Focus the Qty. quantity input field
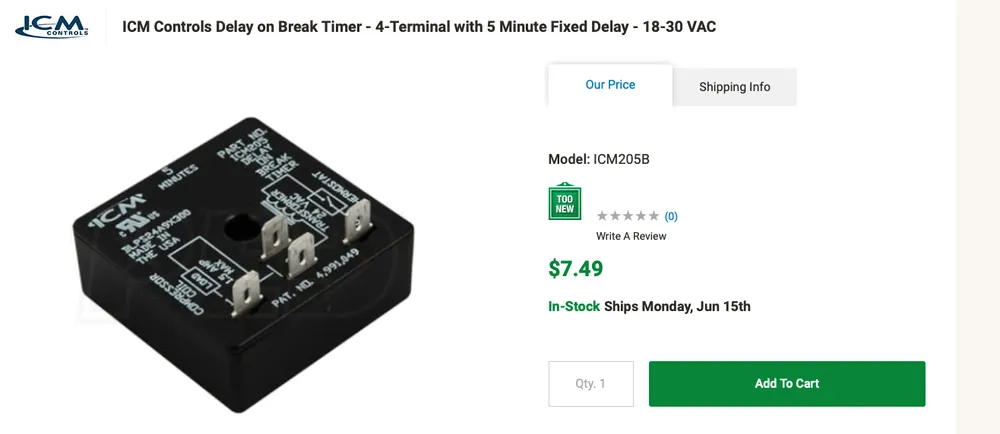The width and height of the screenshot is (1000, 434). [x=591, y=384]
